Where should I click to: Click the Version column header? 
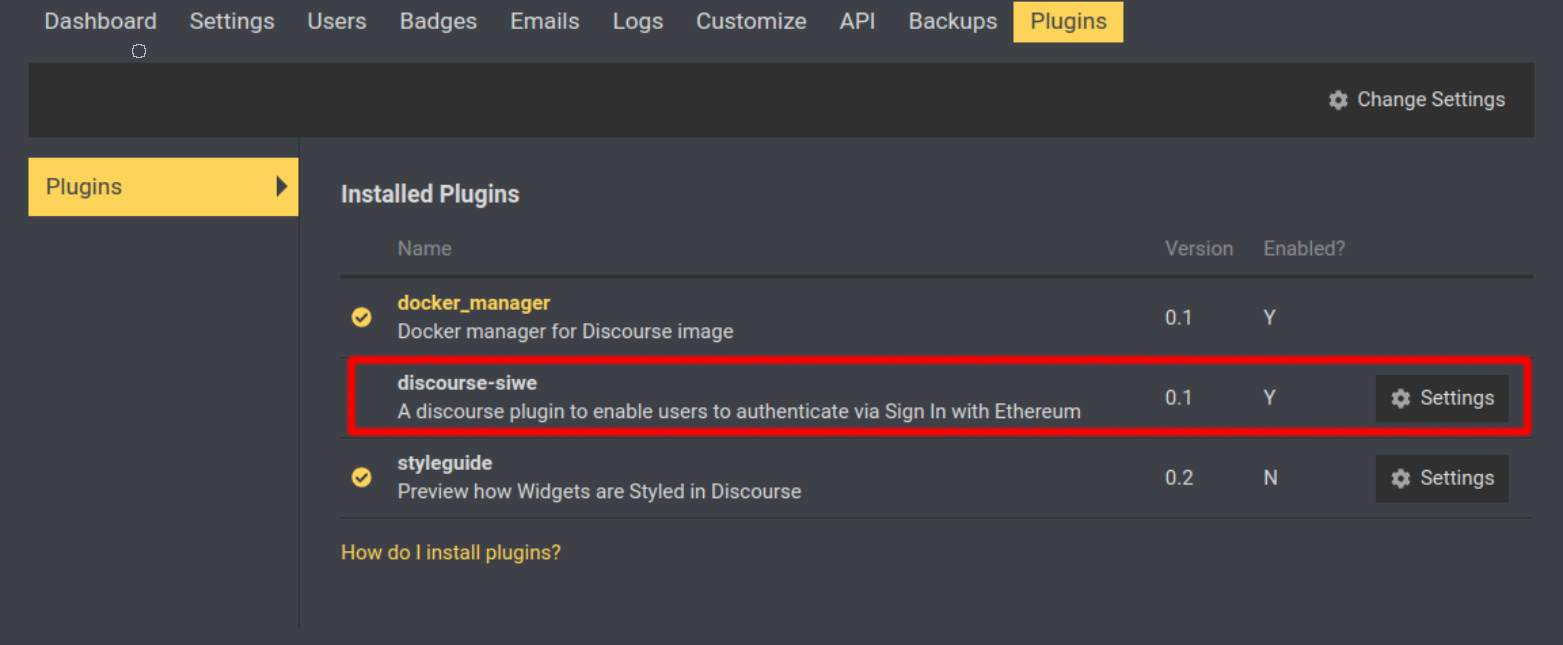point(1199,248)
